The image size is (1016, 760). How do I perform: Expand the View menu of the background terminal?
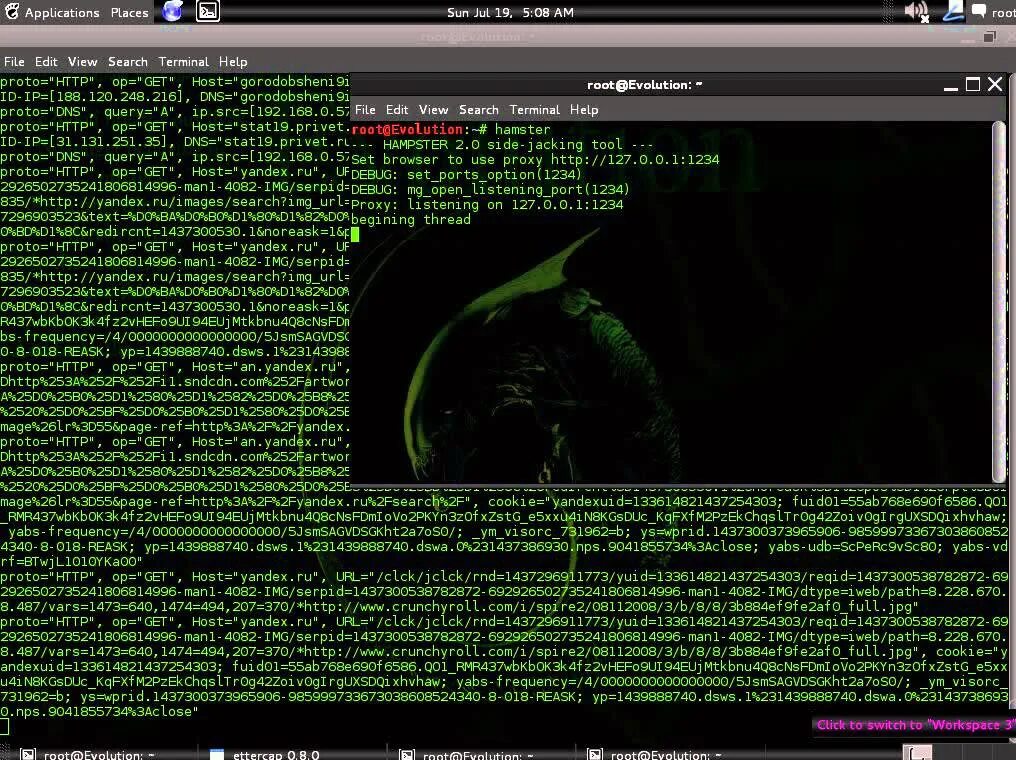[x=82, y=61]
